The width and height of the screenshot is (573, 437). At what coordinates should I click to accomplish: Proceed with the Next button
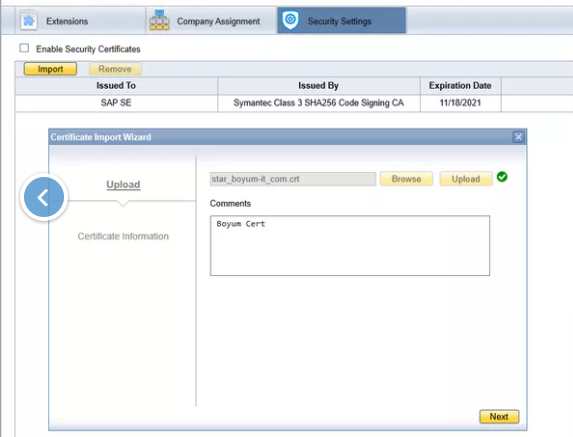click(499, 417)
